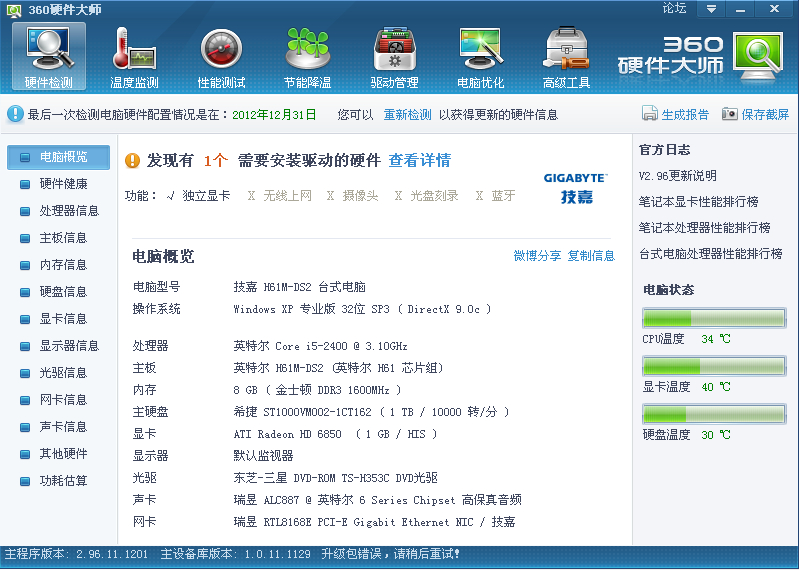Open 驱动管理 driver management
The image size is (799, 570).
394,57
